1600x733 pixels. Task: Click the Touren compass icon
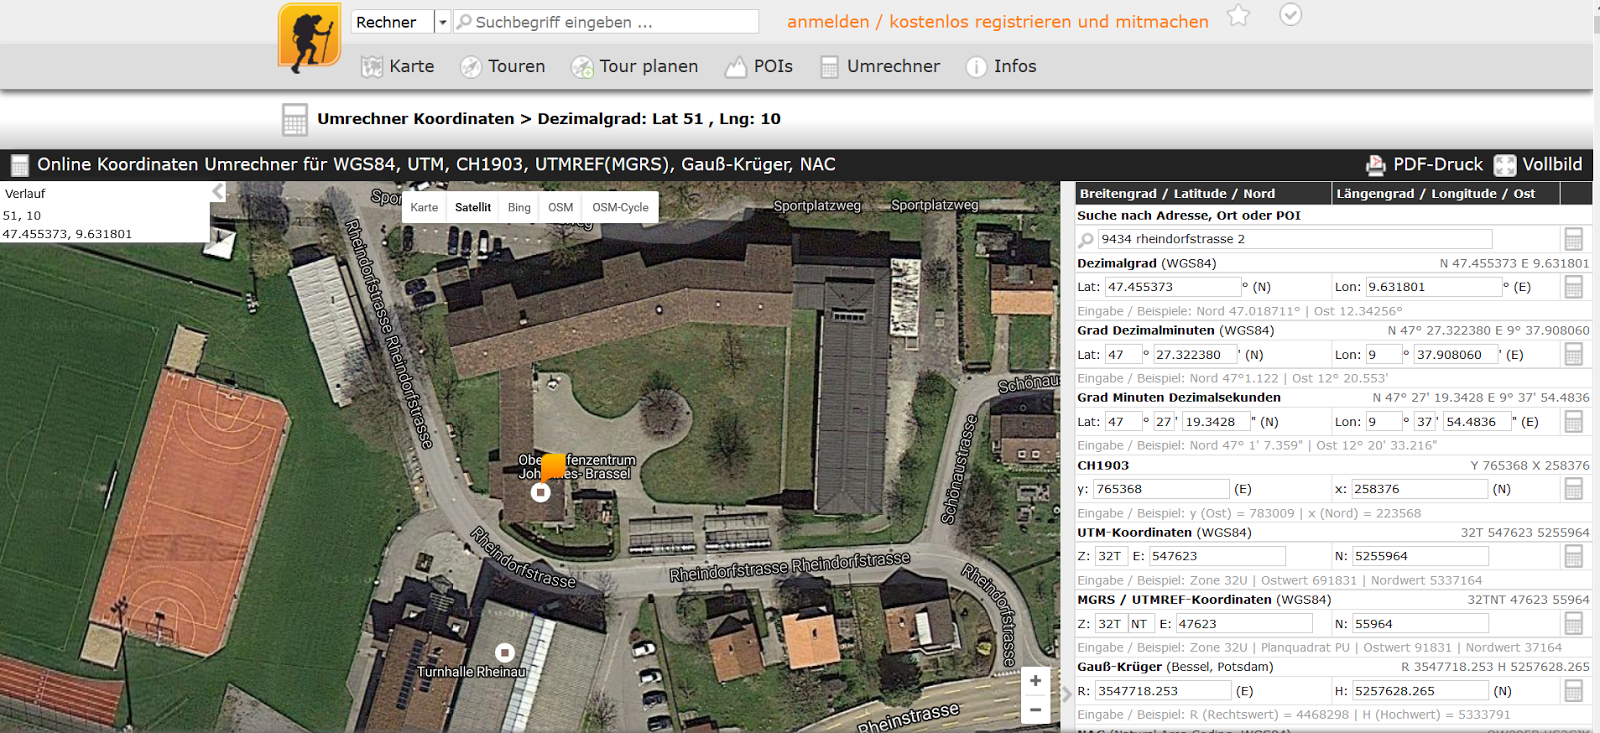[x=471, y=67]
